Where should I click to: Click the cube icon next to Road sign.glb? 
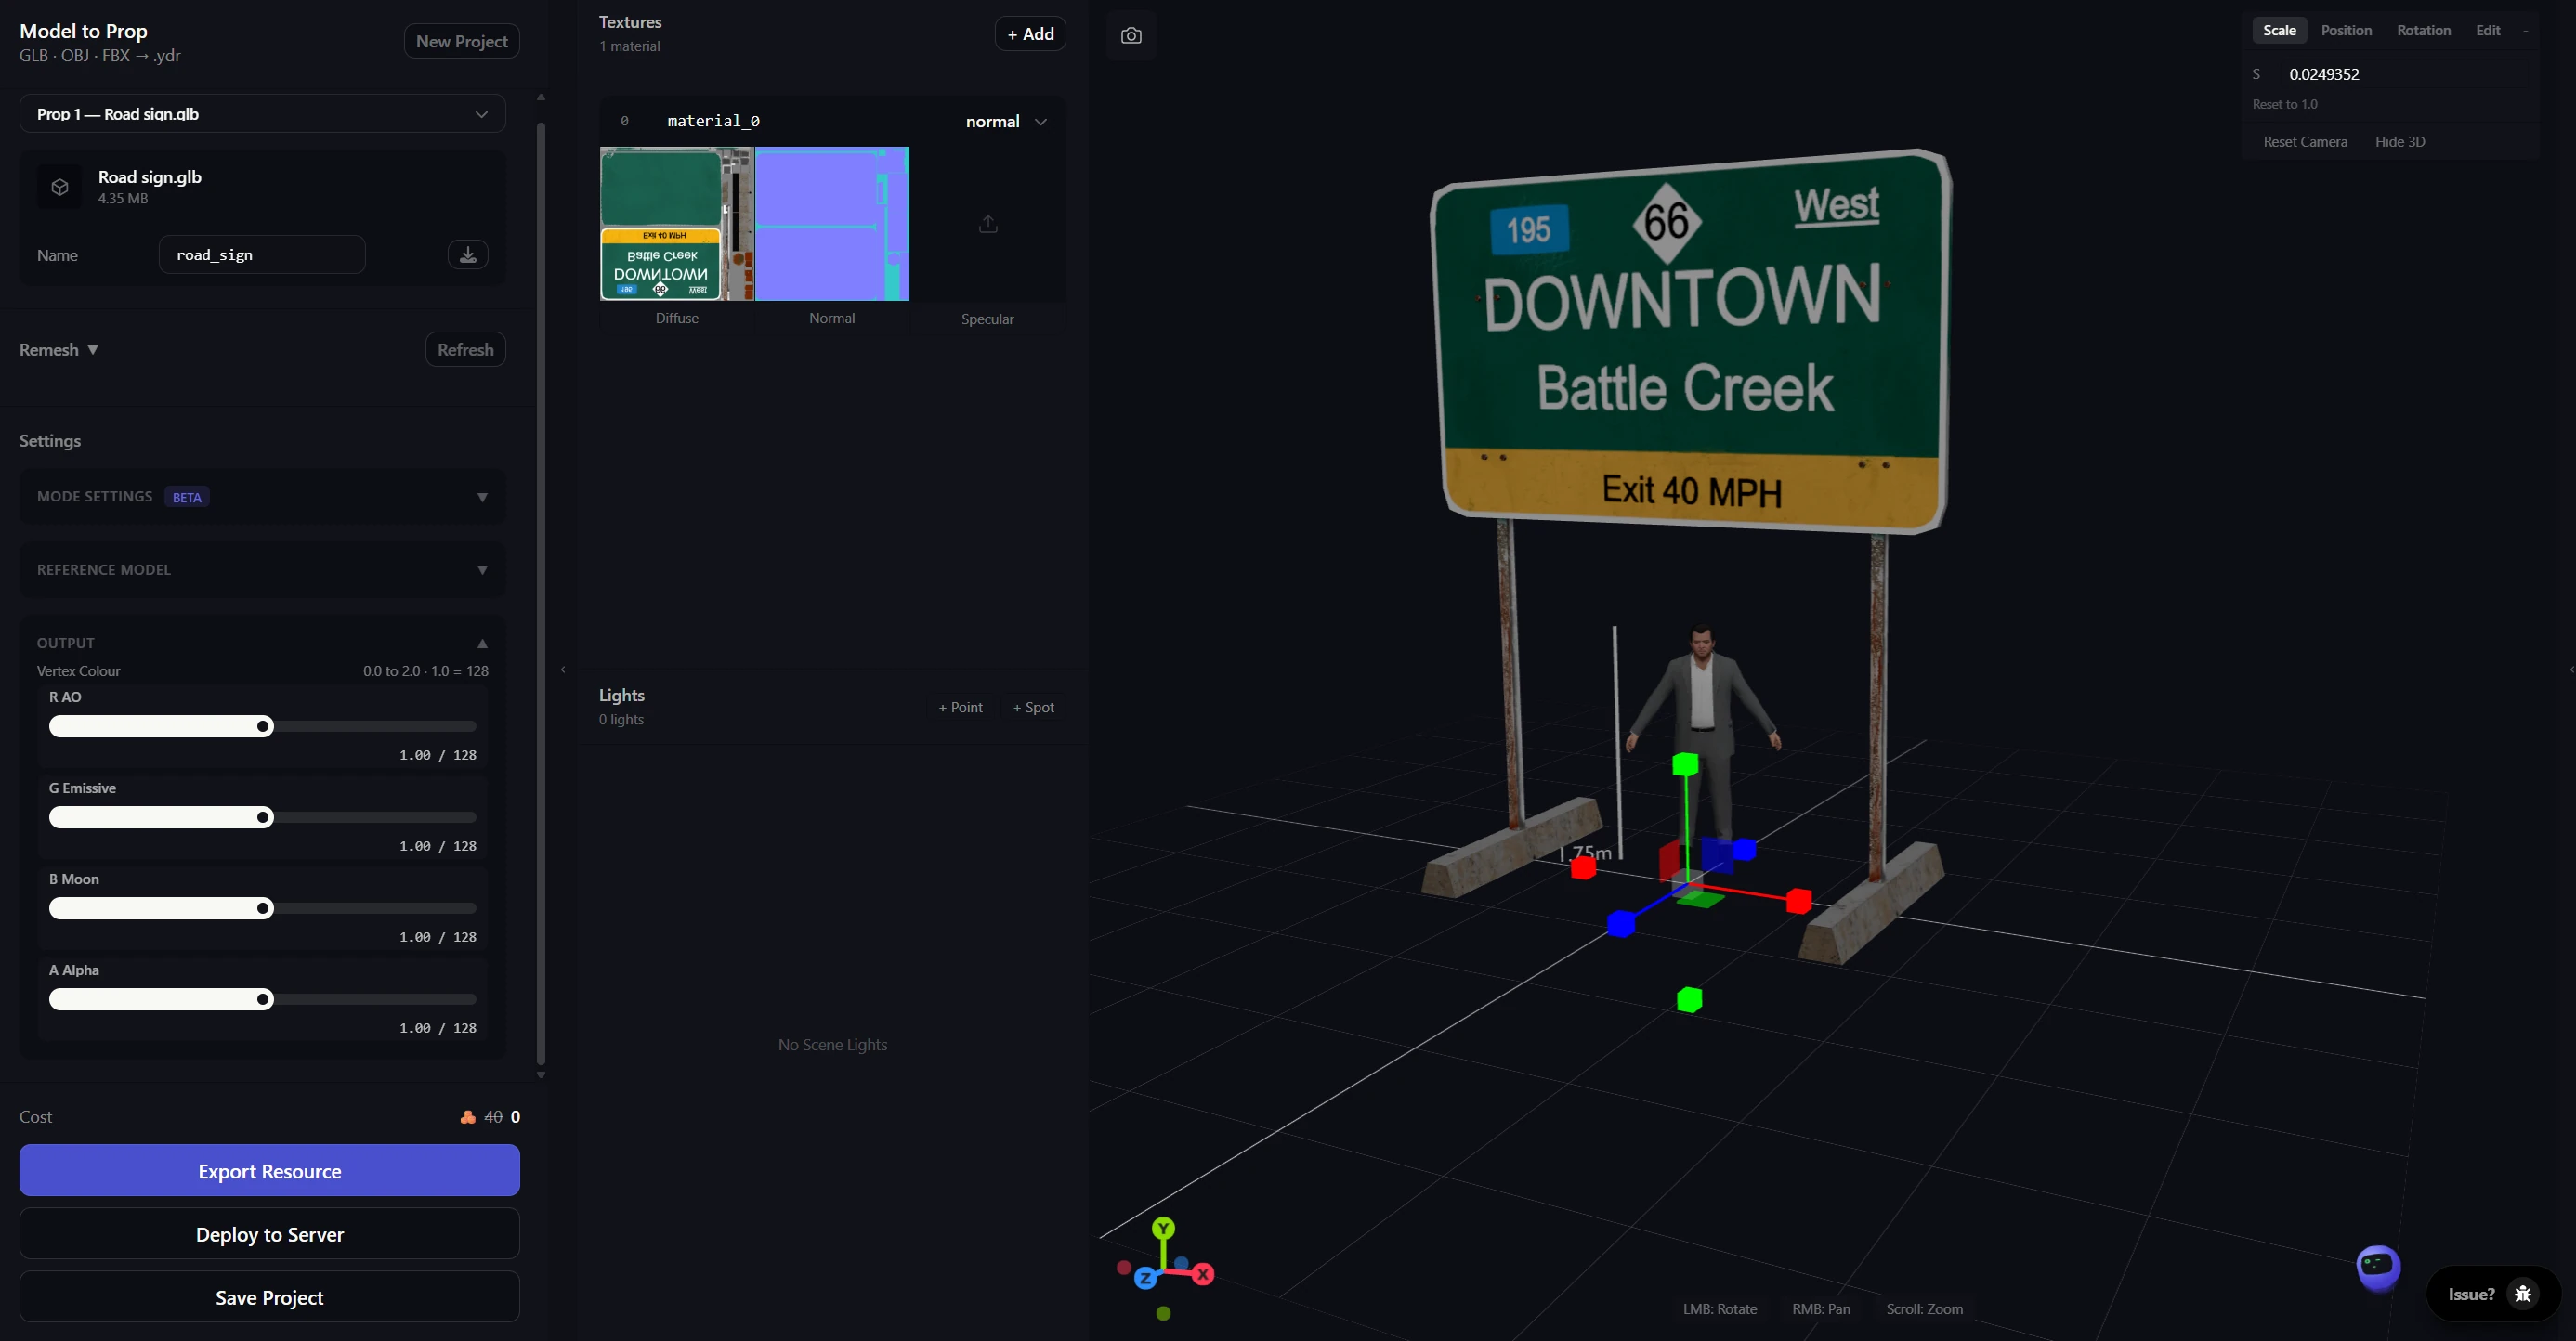click(60, 187)
